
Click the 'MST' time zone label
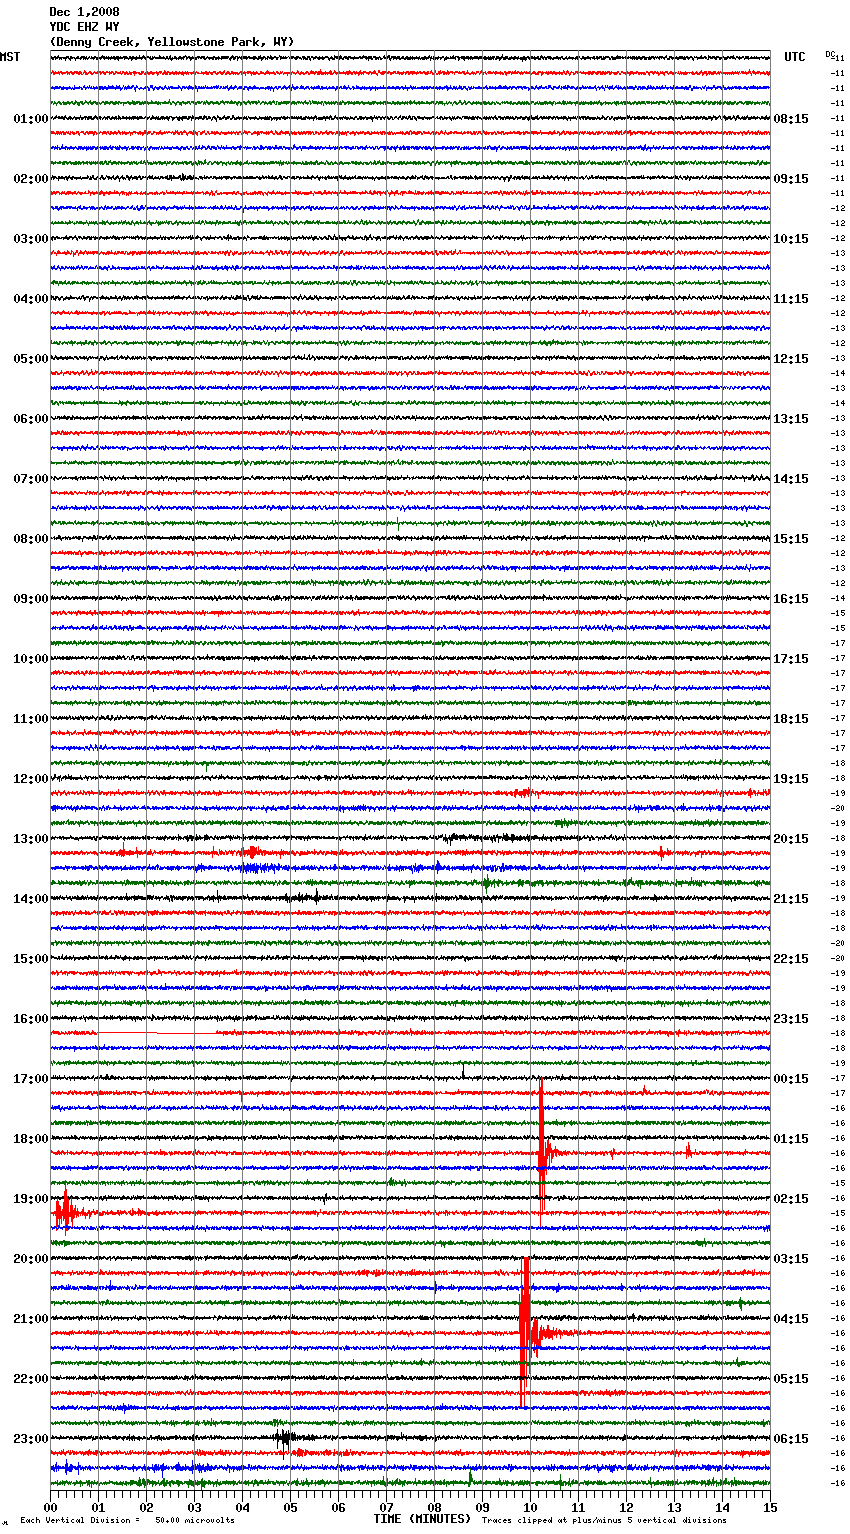pos(10,57)
